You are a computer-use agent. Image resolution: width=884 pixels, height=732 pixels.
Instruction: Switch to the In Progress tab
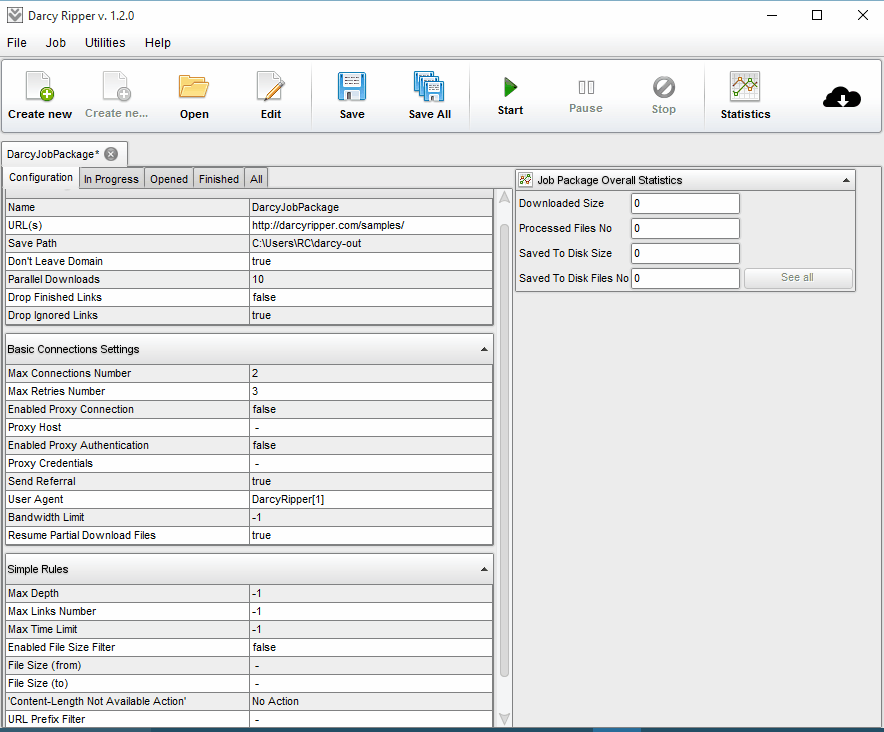pos(111,179)
